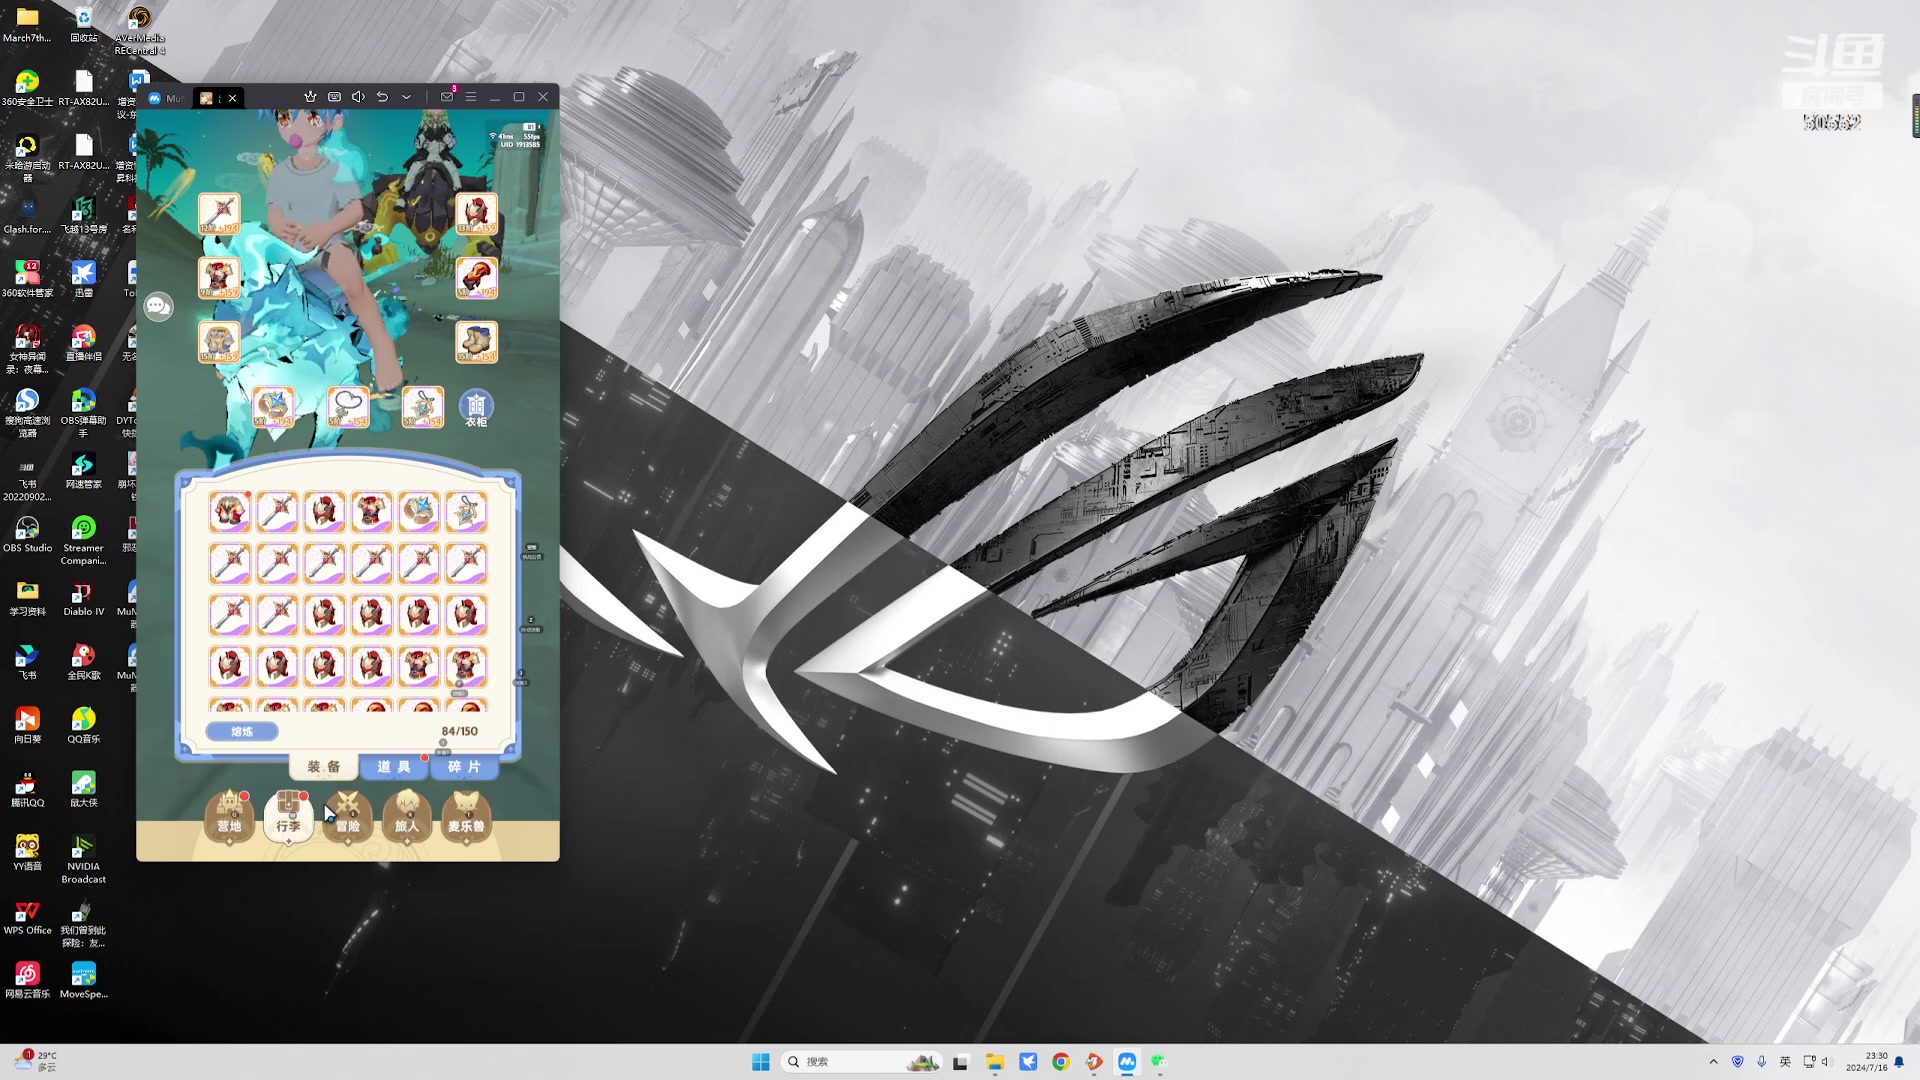Open the mail icon with red badge

click(x=447, y=96)
